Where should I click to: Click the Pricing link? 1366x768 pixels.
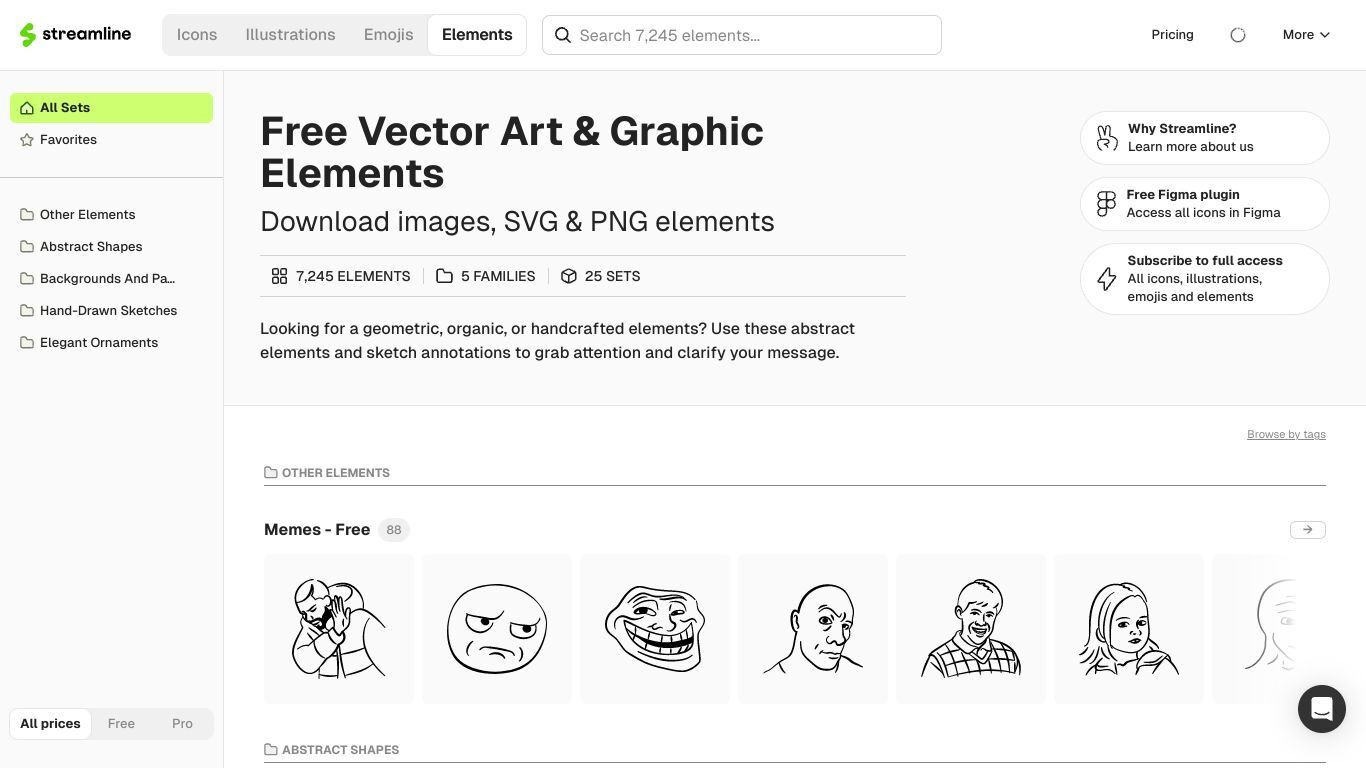(x=1172, y=35)
